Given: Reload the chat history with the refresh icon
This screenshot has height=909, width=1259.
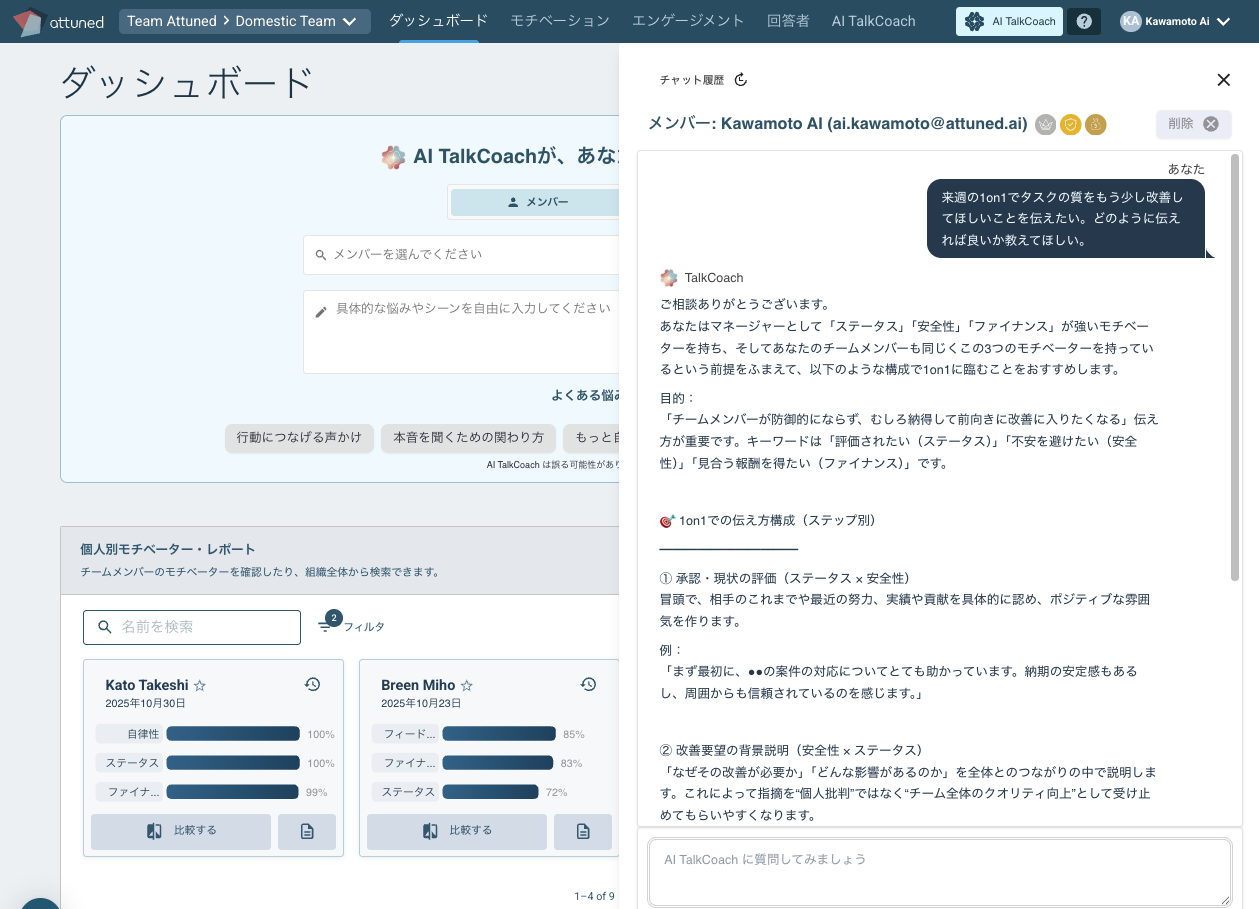Looking at the screenshot, I should (740, 79).
